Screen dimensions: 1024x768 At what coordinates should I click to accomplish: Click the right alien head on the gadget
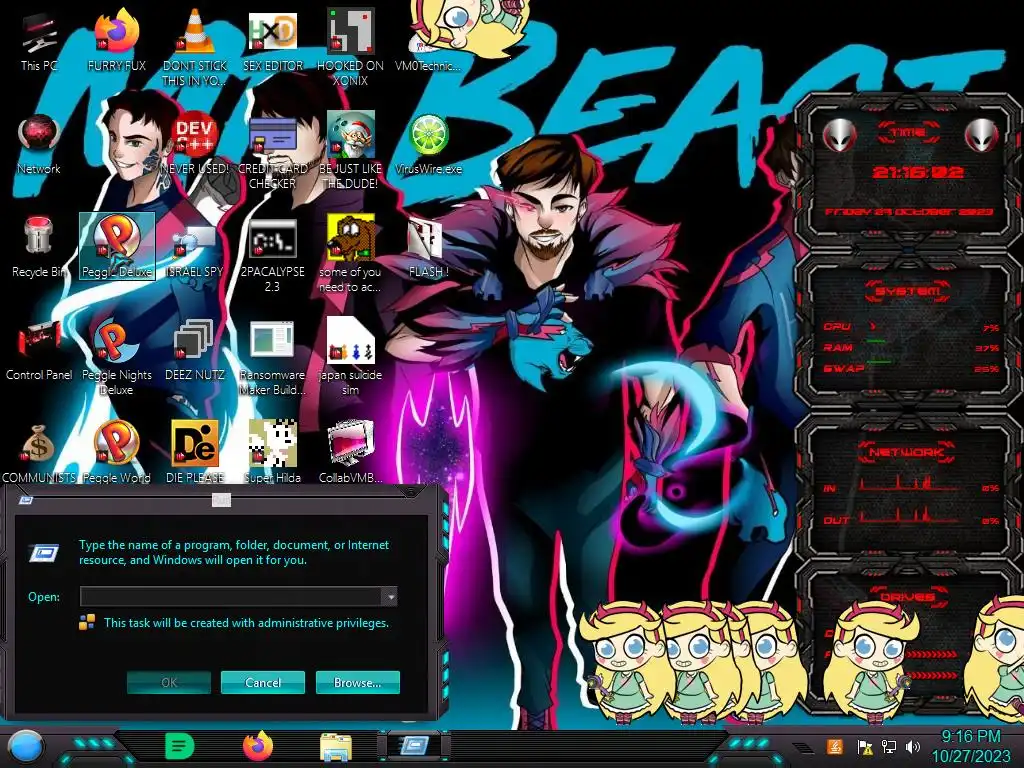click(x=981, y=135)
